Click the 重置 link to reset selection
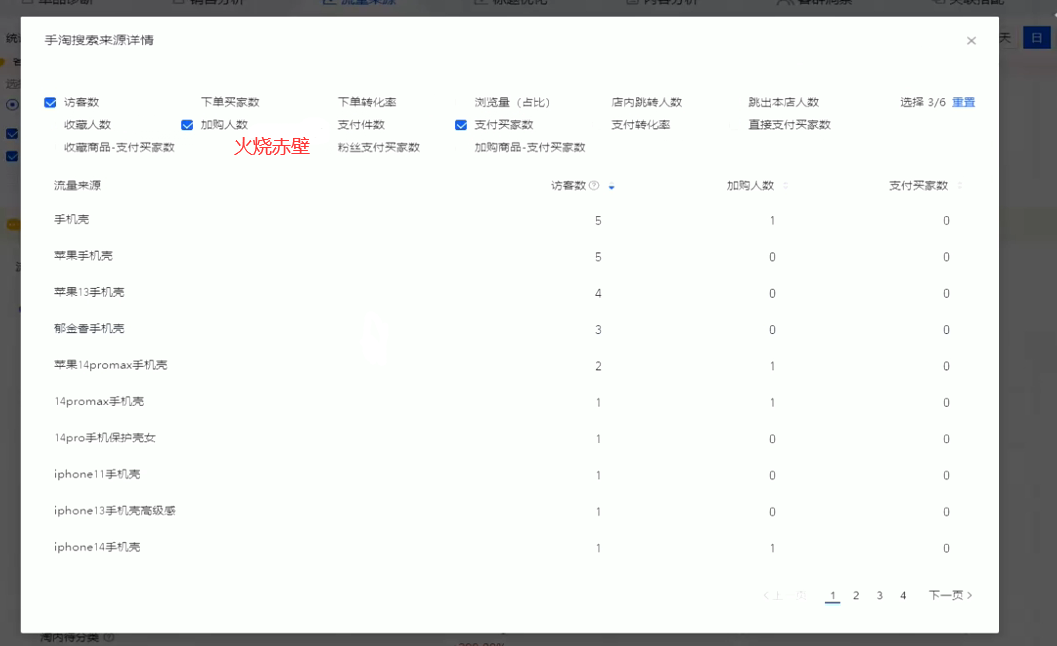This screenshot has width=1057, height=646. [x=963, y=102]
